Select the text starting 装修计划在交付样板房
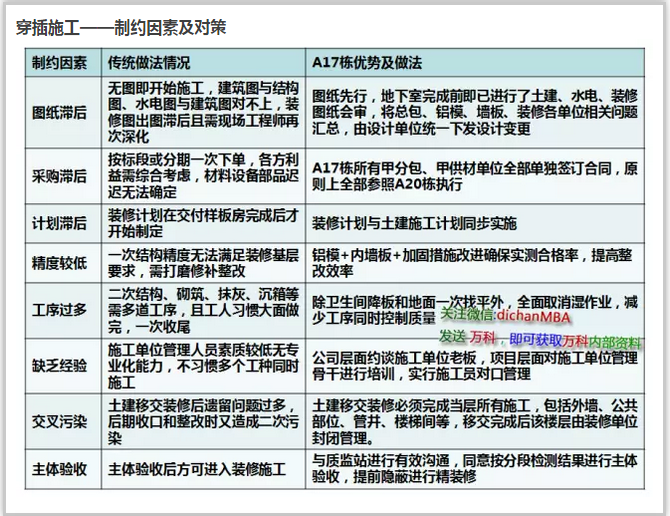The width and height of the screenshot is (670, 516). (203, 223)
